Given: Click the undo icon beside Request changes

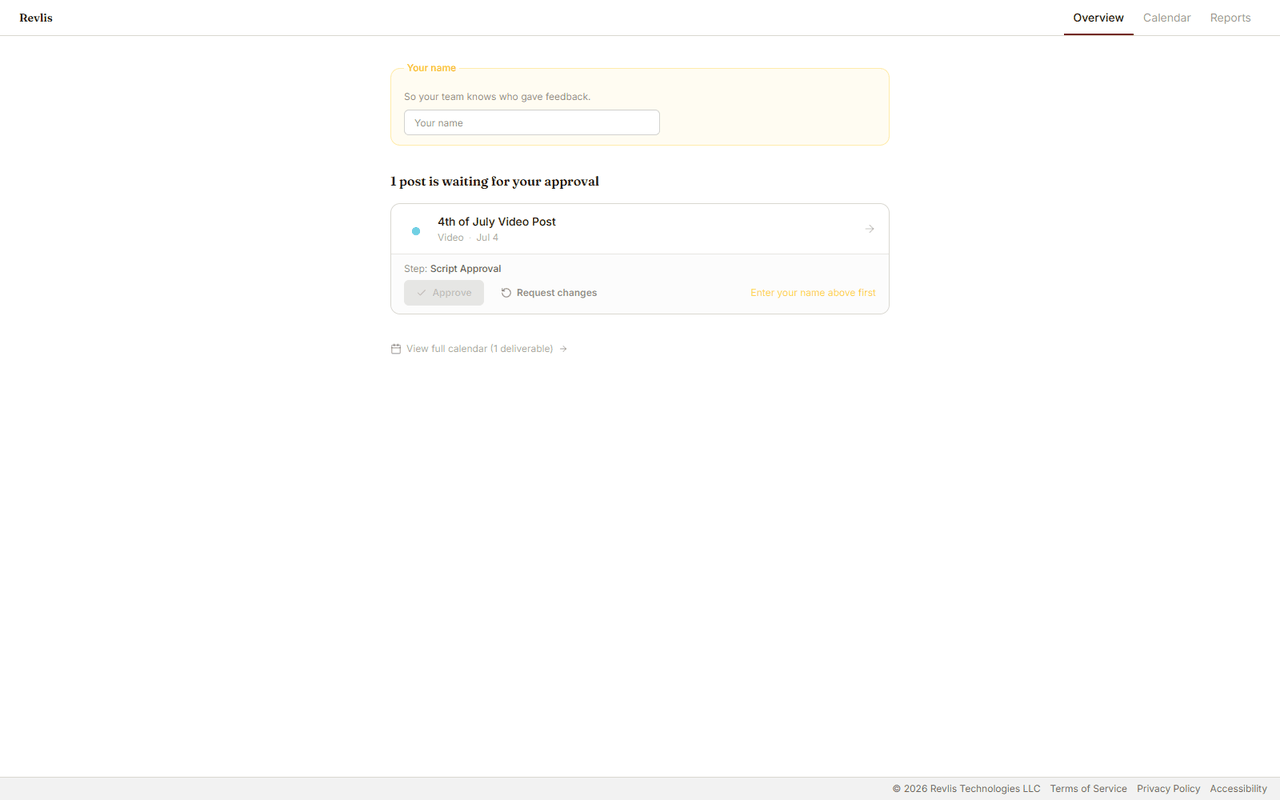Looking at the screenshot, I should tap(506, 293).
